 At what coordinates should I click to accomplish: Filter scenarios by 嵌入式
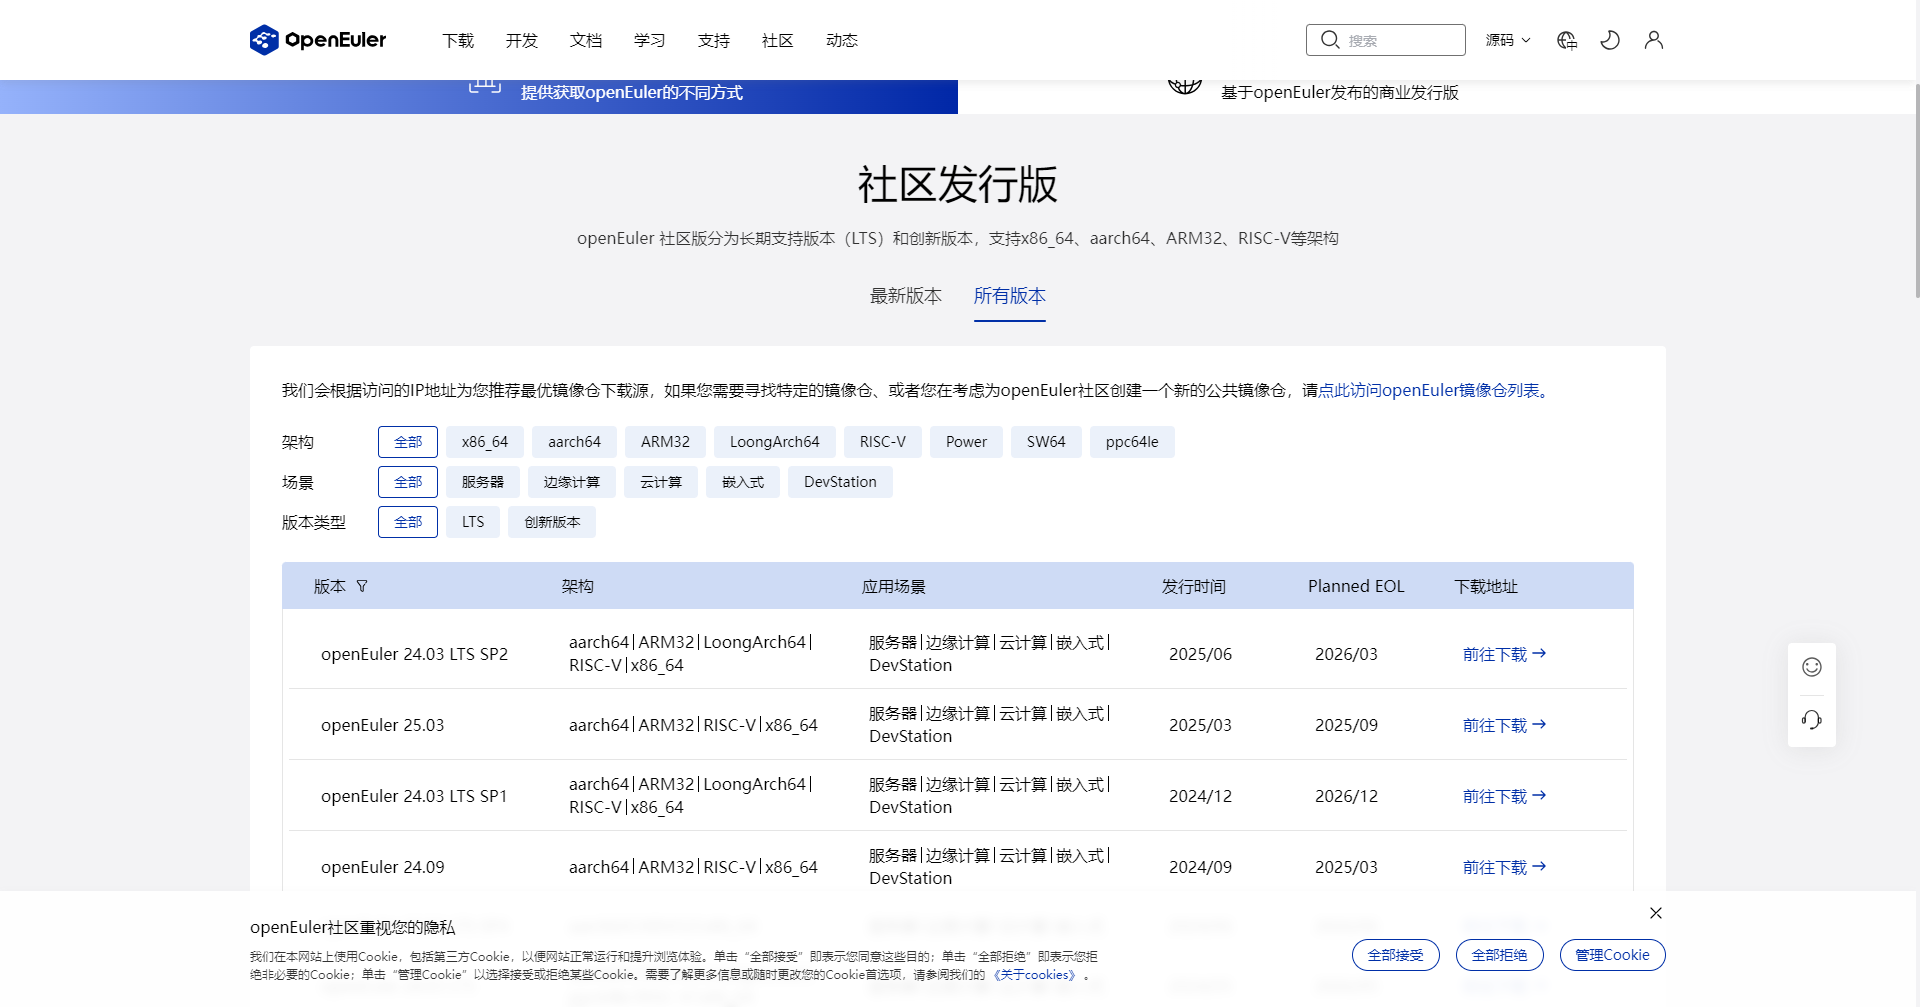point(742,481)
